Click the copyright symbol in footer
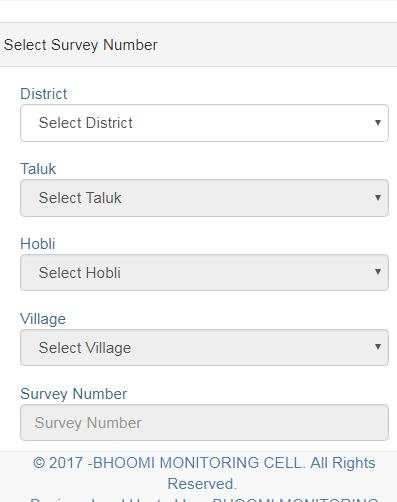397x502 pixels. click(x=39, y=463)
